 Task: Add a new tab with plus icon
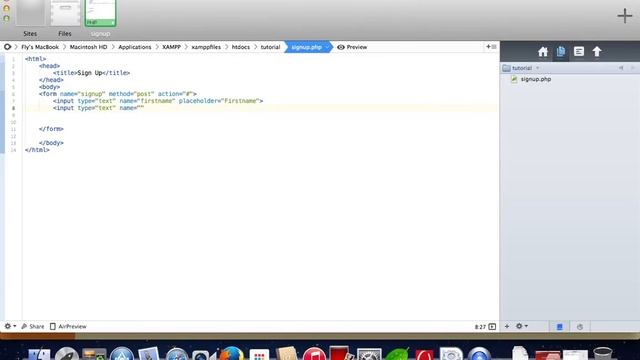pyautogui.click(x=624, y=16)
